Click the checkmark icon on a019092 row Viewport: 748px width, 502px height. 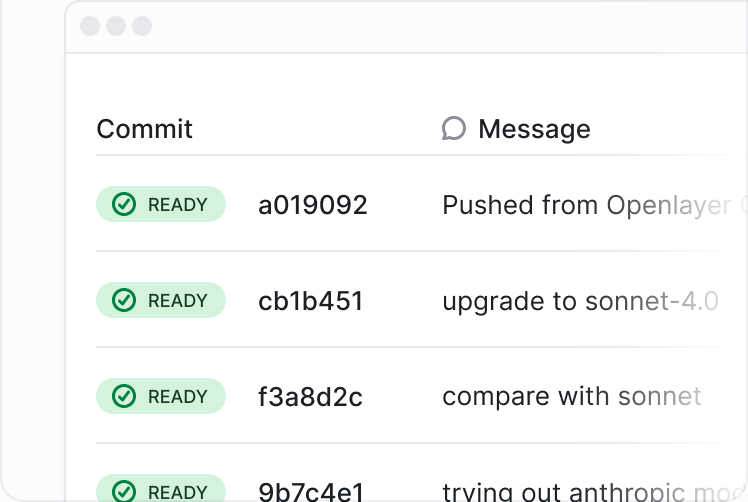(x=124, y=204)
